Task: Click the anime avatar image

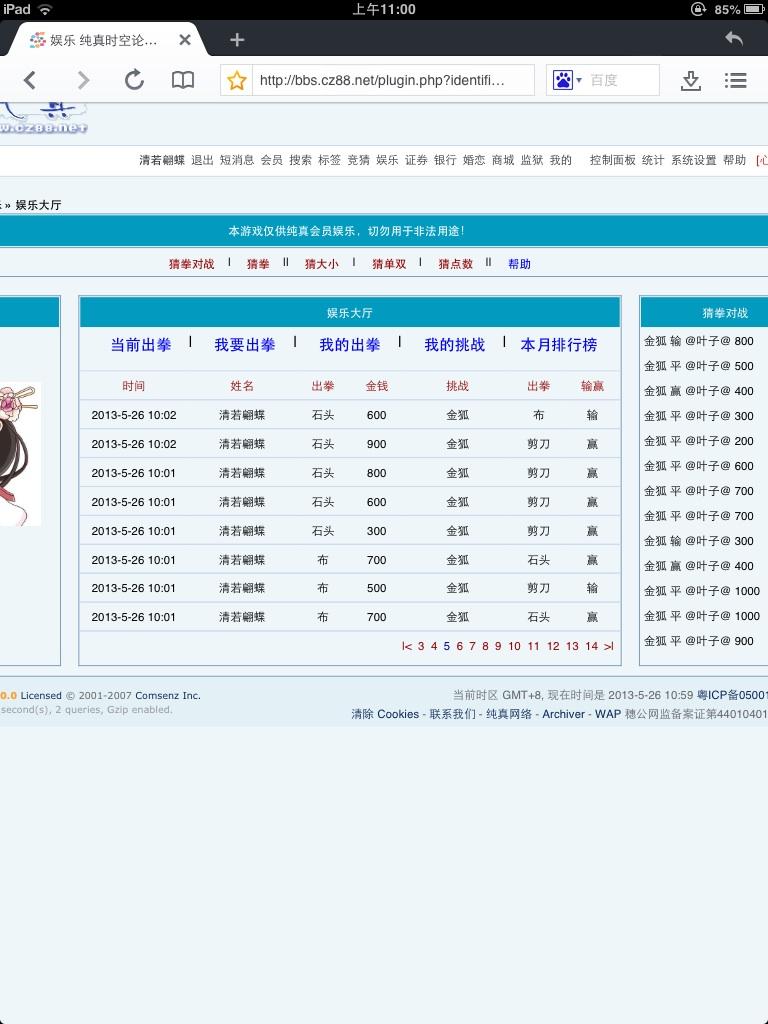Action: [x=20, y=454]
